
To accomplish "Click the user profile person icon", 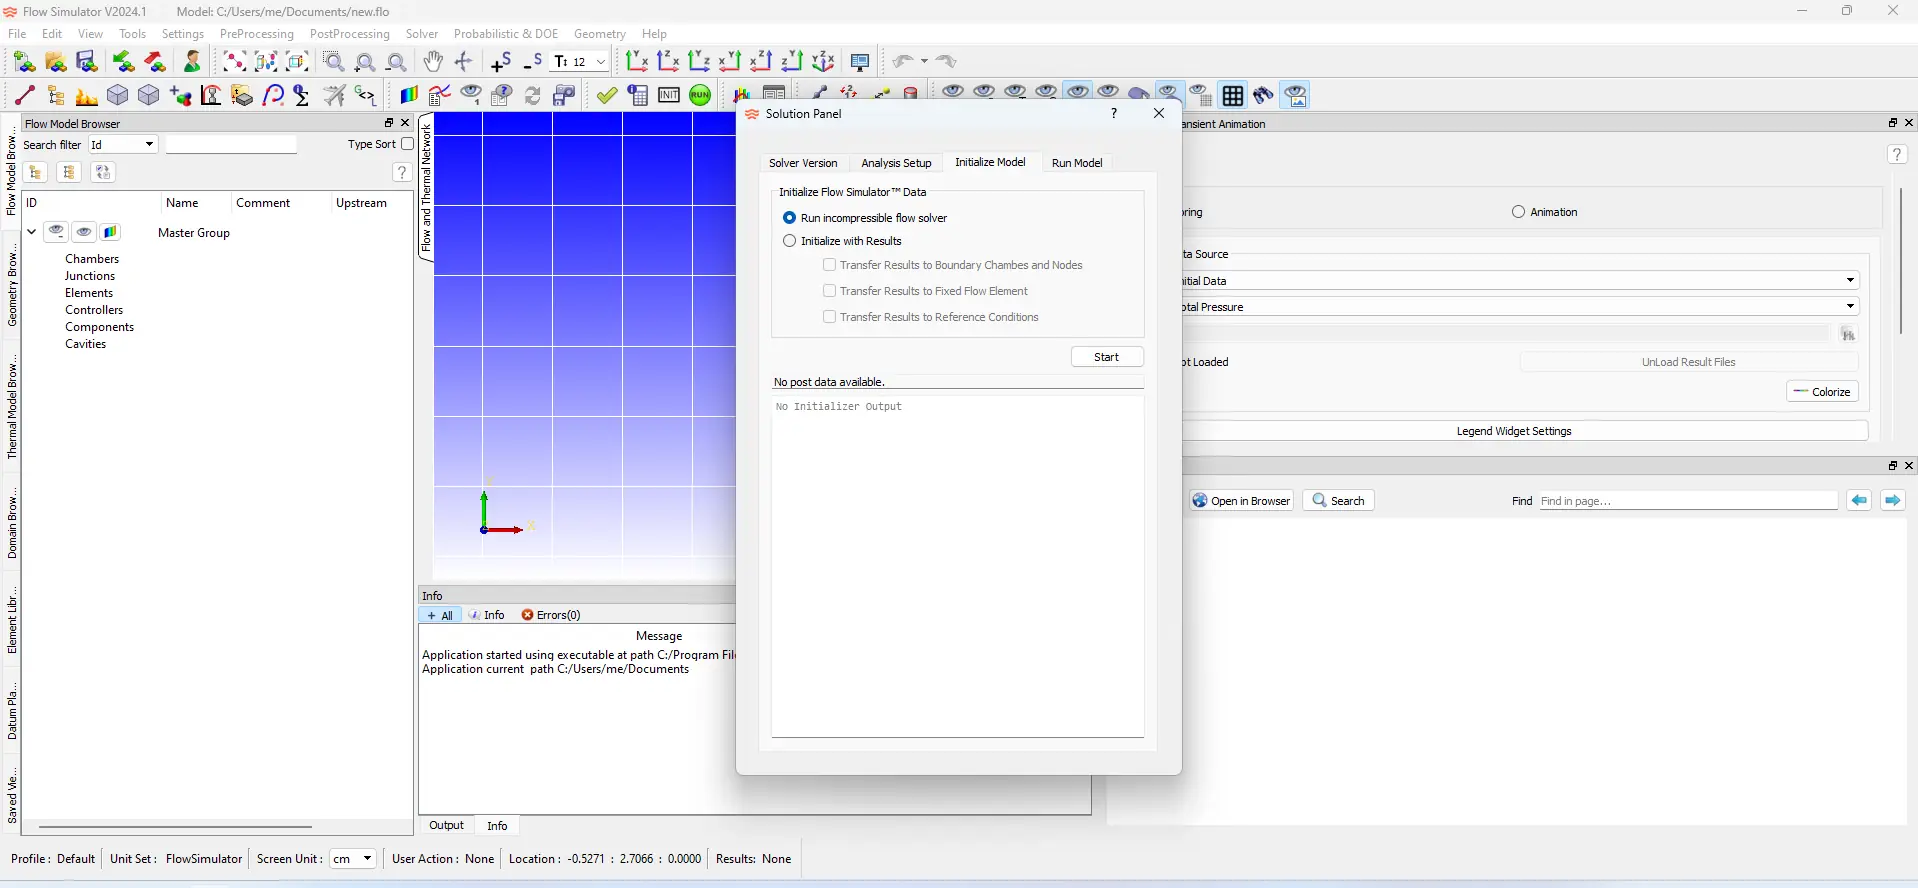I will (192, 62).
